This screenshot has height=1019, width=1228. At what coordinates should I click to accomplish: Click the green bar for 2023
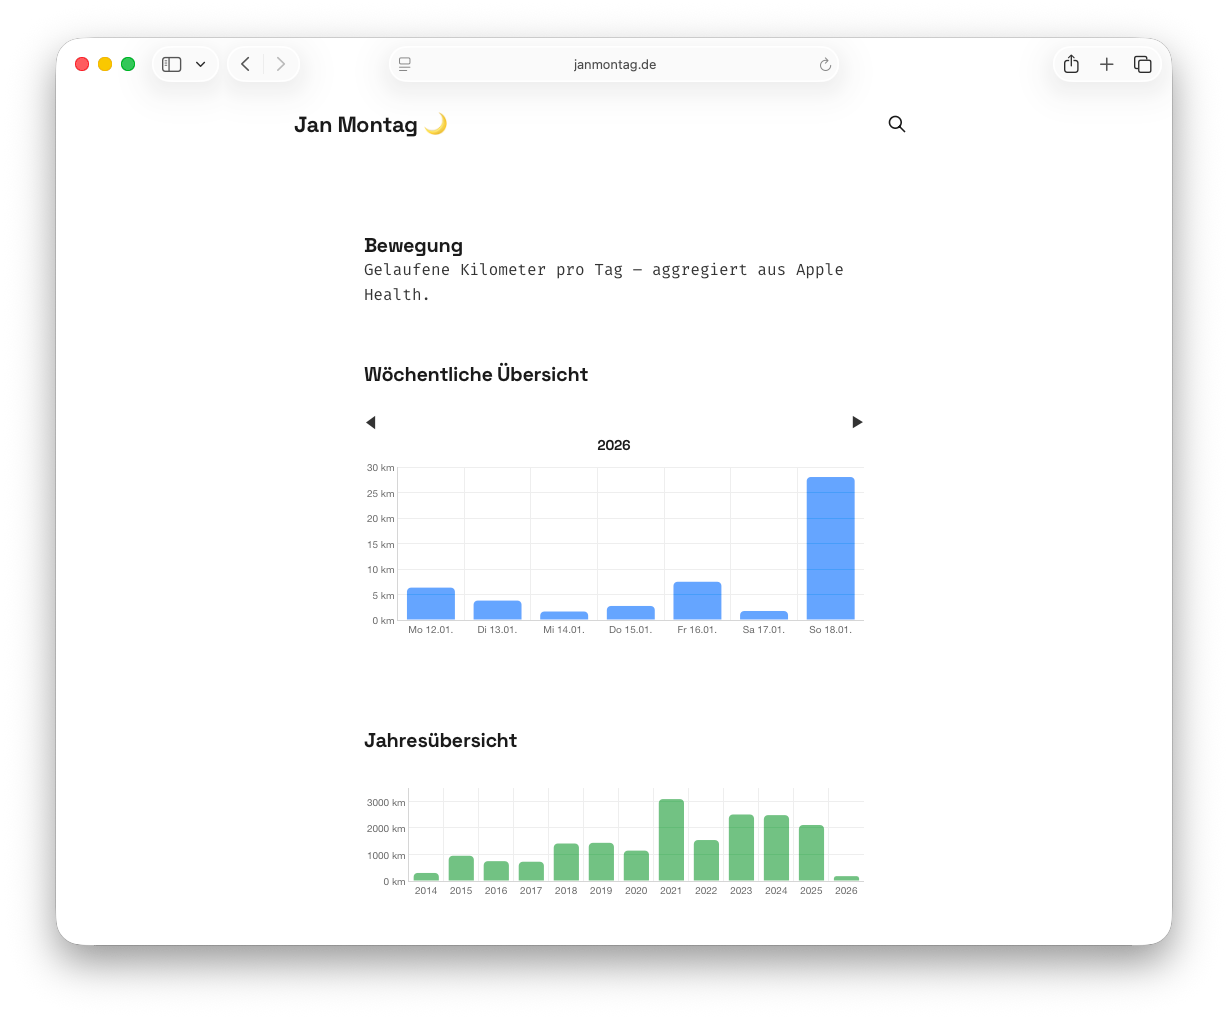pyautogui.click(x=741, y=848)
